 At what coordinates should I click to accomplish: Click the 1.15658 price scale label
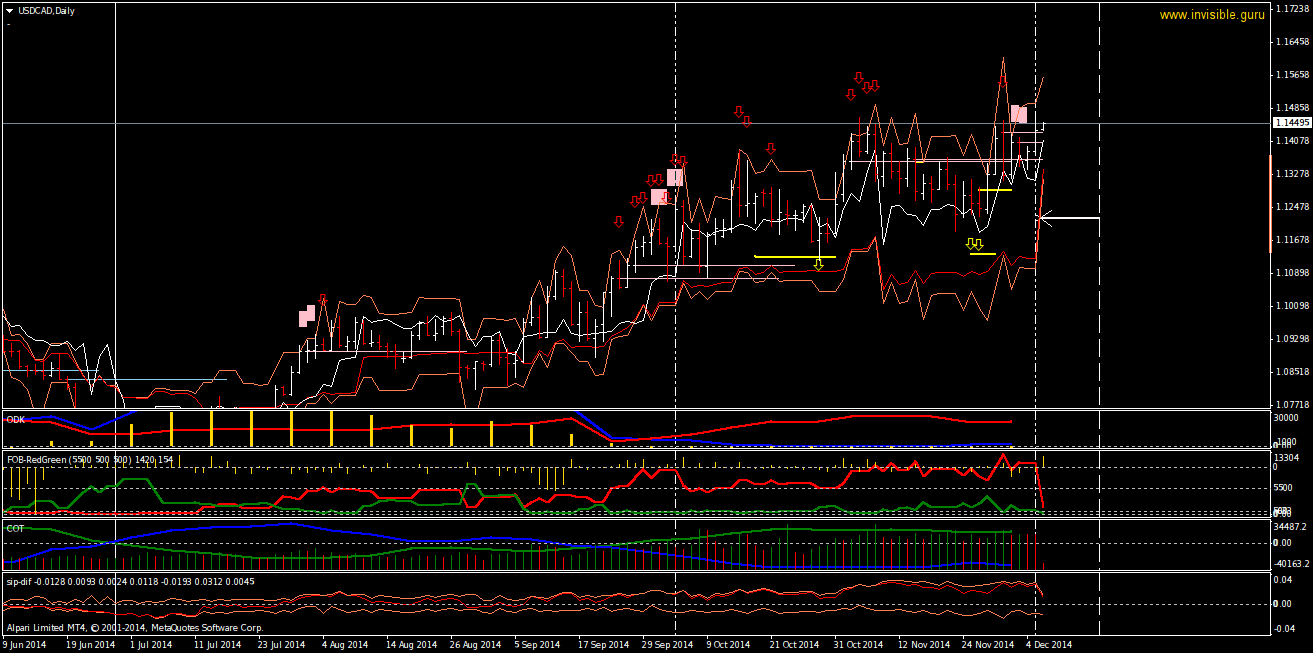point(1291,75)
